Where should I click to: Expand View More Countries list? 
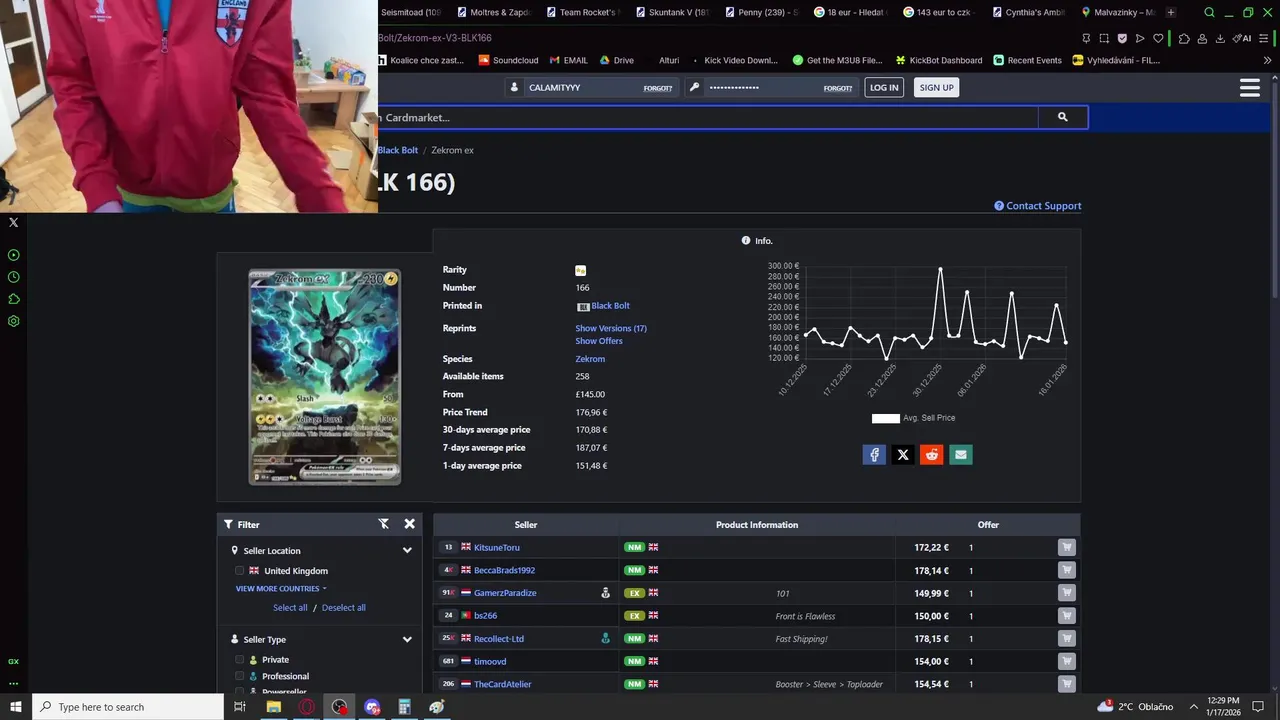tap(281, 589)
